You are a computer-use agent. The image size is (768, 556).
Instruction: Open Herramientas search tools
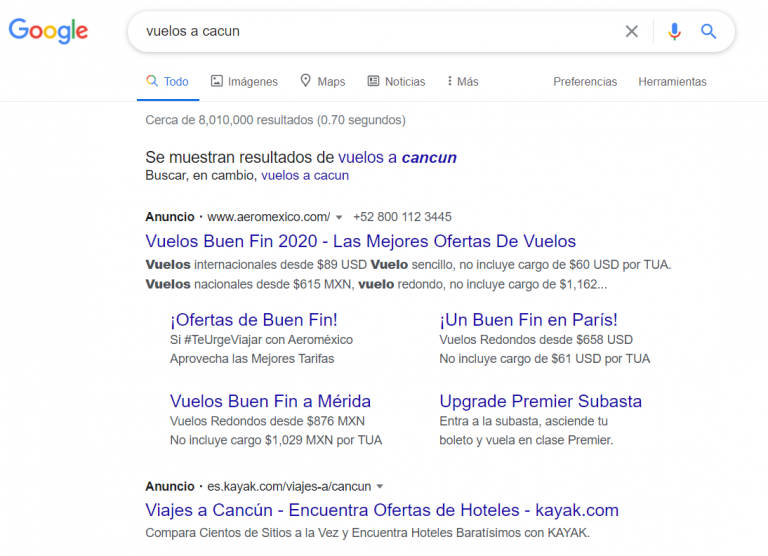tap(672, 82)
